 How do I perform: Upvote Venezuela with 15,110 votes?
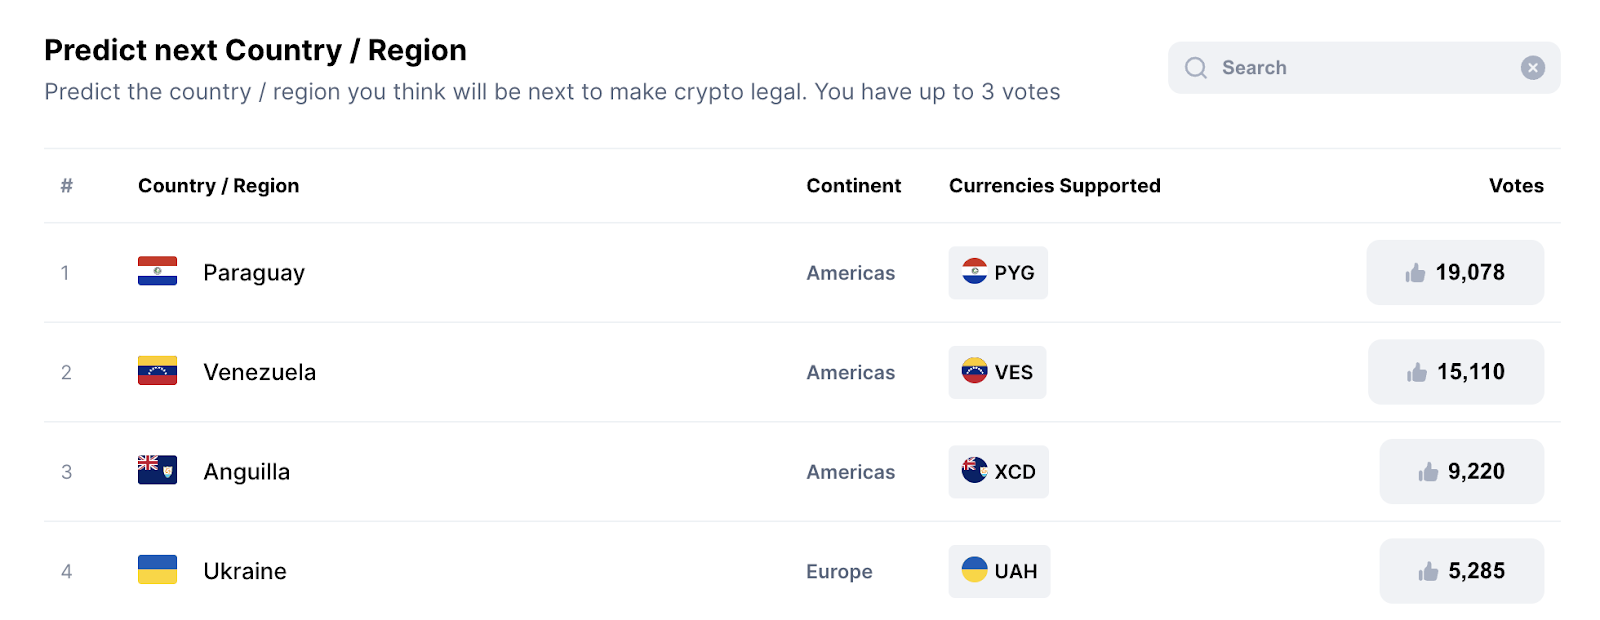click(x=1455, y=372)
